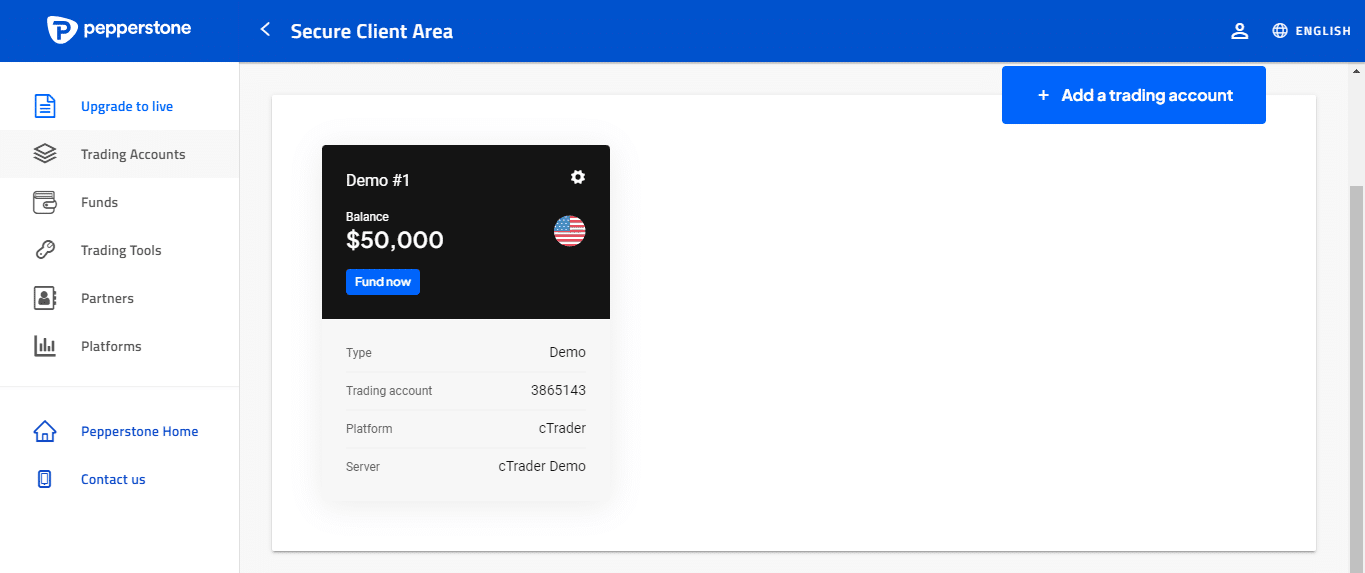Viewport: 1365px width, 573px height.
Task: Click the Platforms bar chart icon
Action: (x=45, y=346)
